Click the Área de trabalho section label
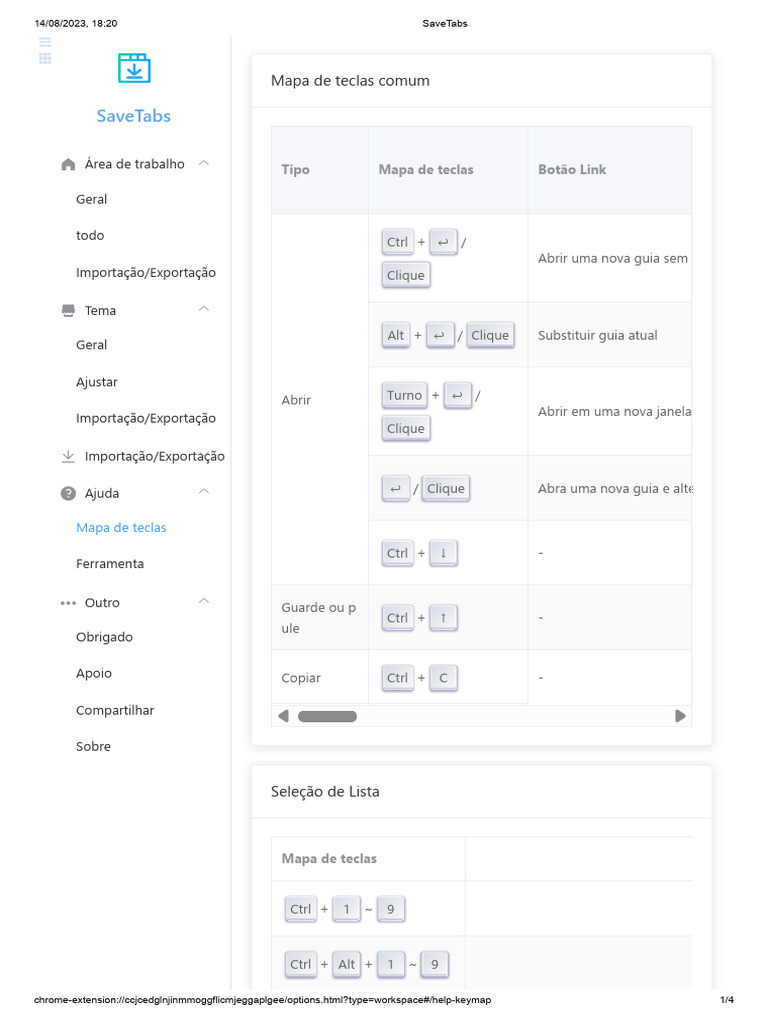 (x=135, y=164)
